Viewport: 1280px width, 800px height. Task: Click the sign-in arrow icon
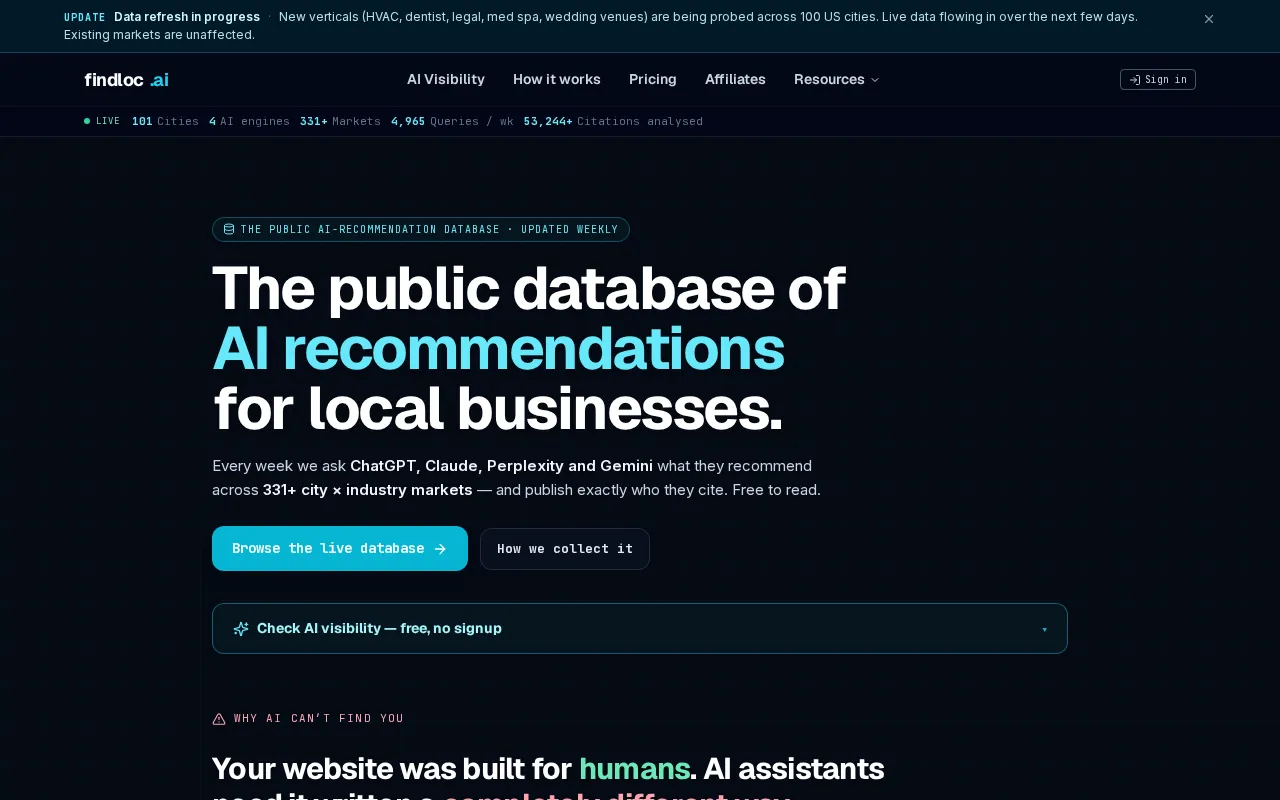[x=1135, y=80]
